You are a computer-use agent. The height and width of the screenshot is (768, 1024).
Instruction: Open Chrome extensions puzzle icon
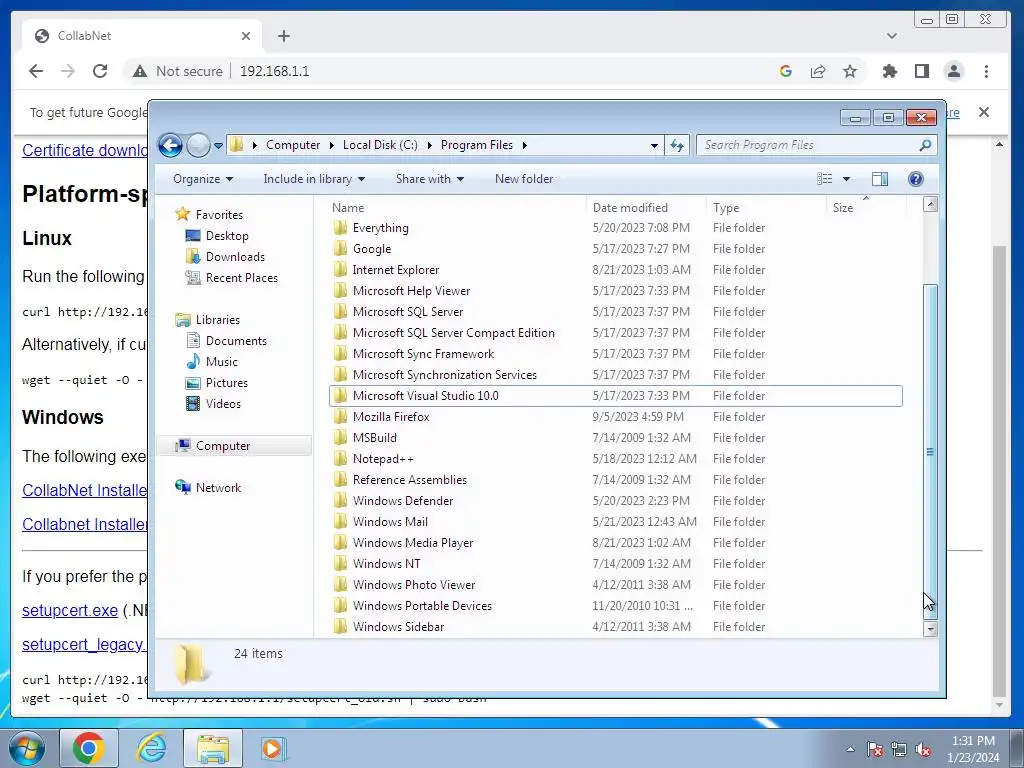click(x=889, y=71)
